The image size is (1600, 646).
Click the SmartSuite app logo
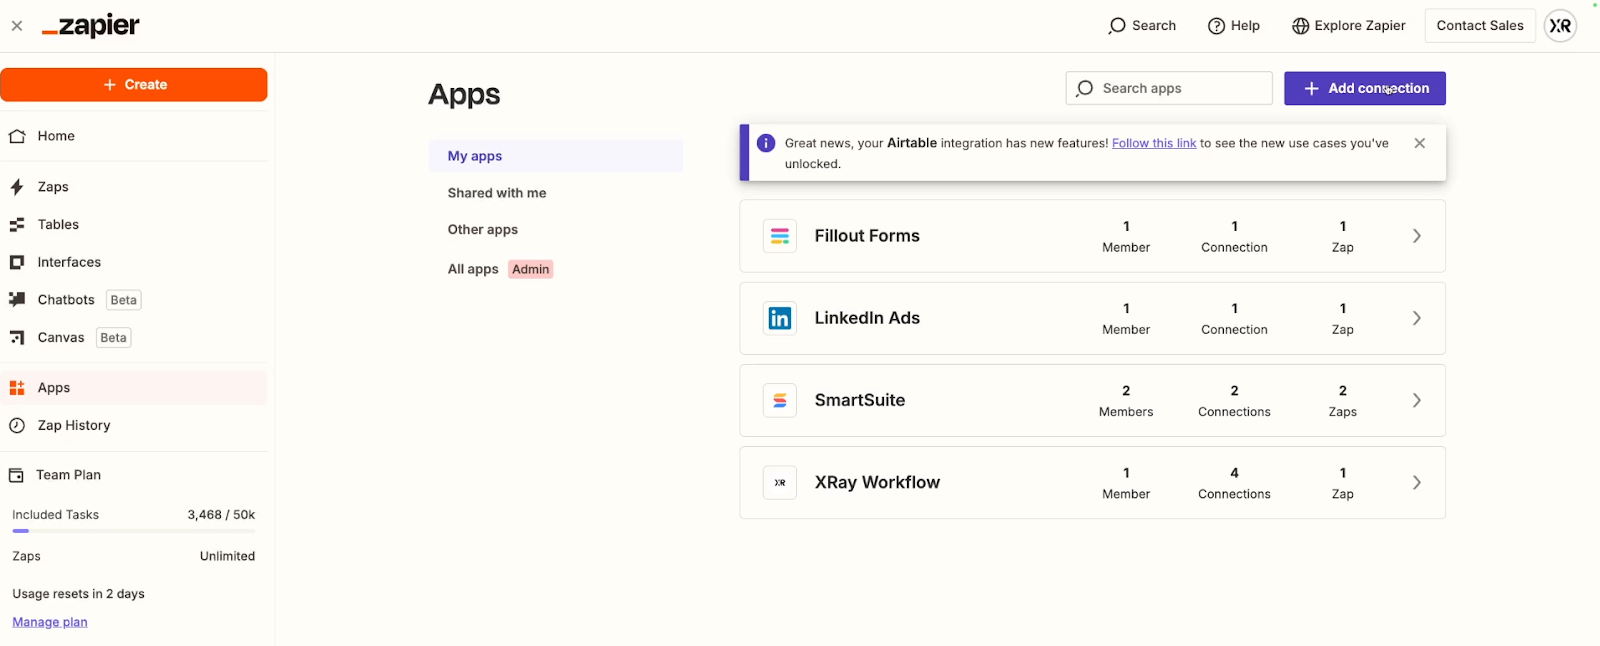click(780, 400)
